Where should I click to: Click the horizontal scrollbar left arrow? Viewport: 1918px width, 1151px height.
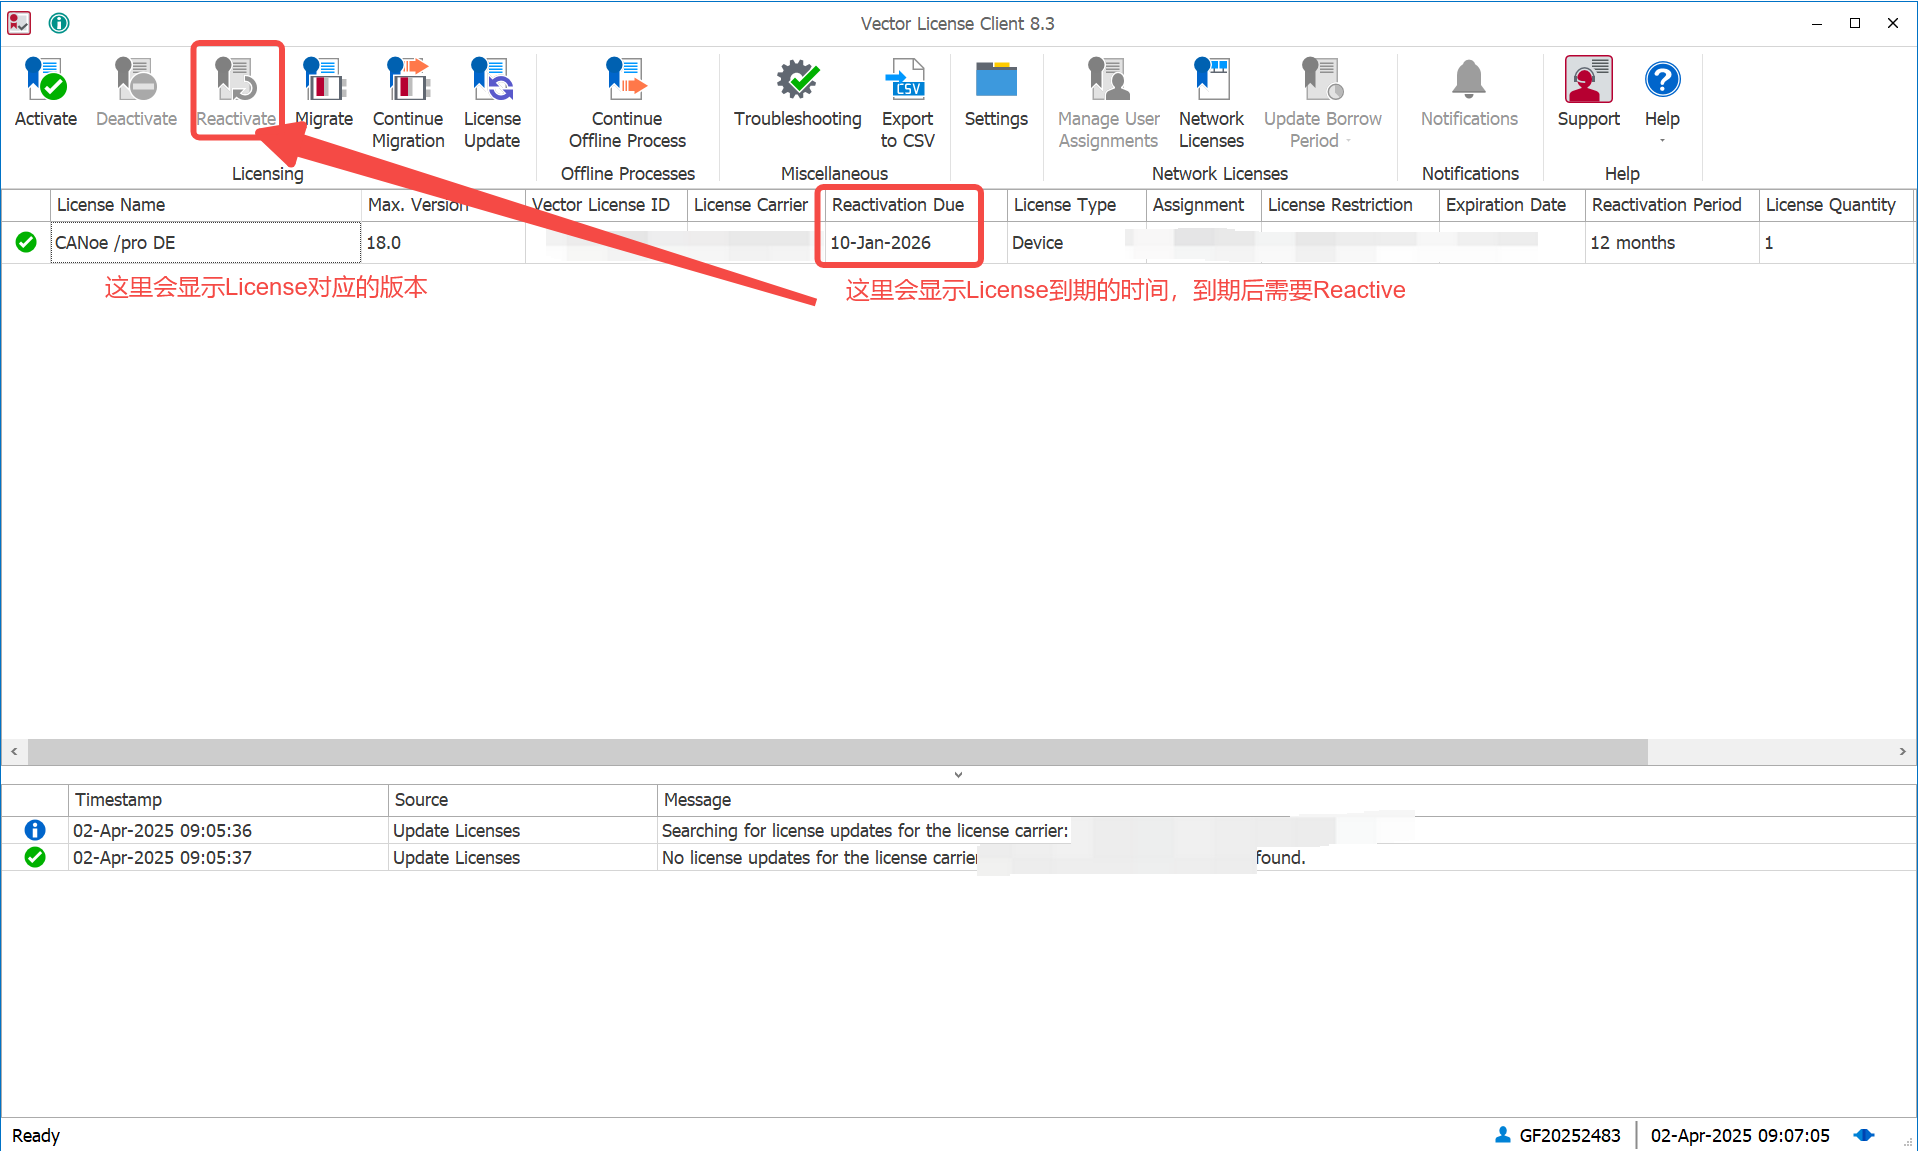[14, 751]
